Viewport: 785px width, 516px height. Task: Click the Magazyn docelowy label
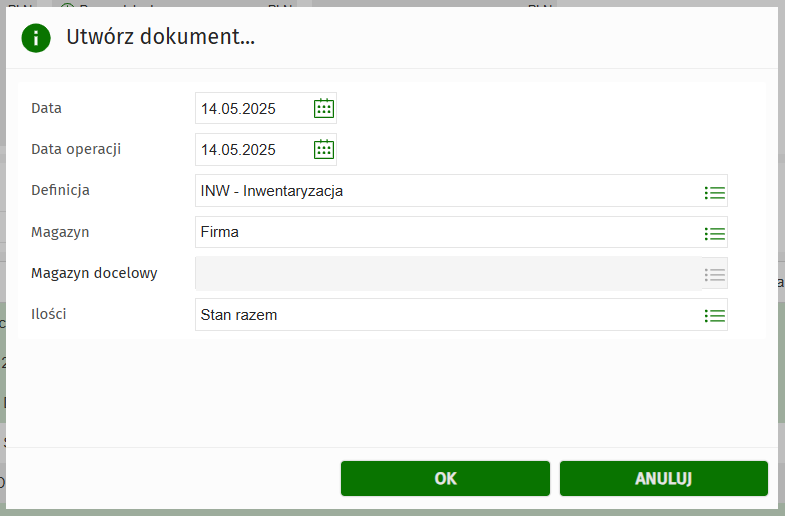94,273
